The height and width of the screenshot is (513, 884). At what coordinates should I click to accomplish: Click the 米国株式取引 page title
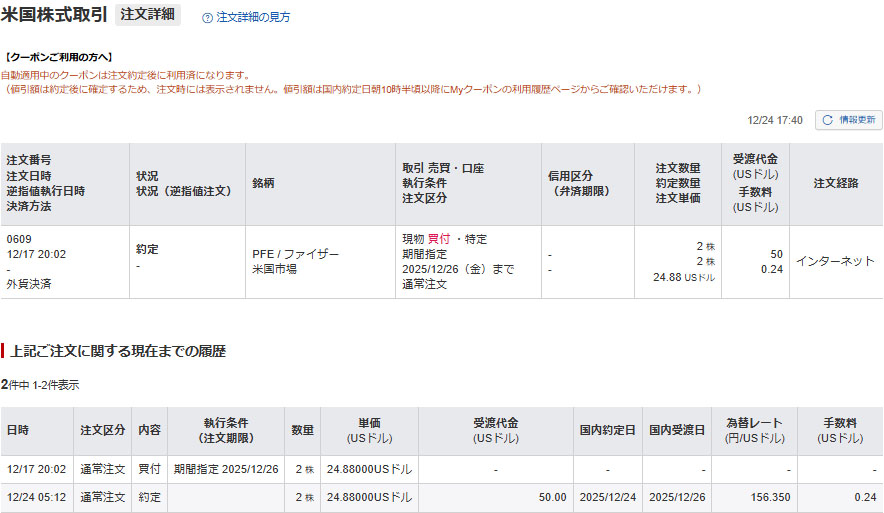tap(55, 16)
